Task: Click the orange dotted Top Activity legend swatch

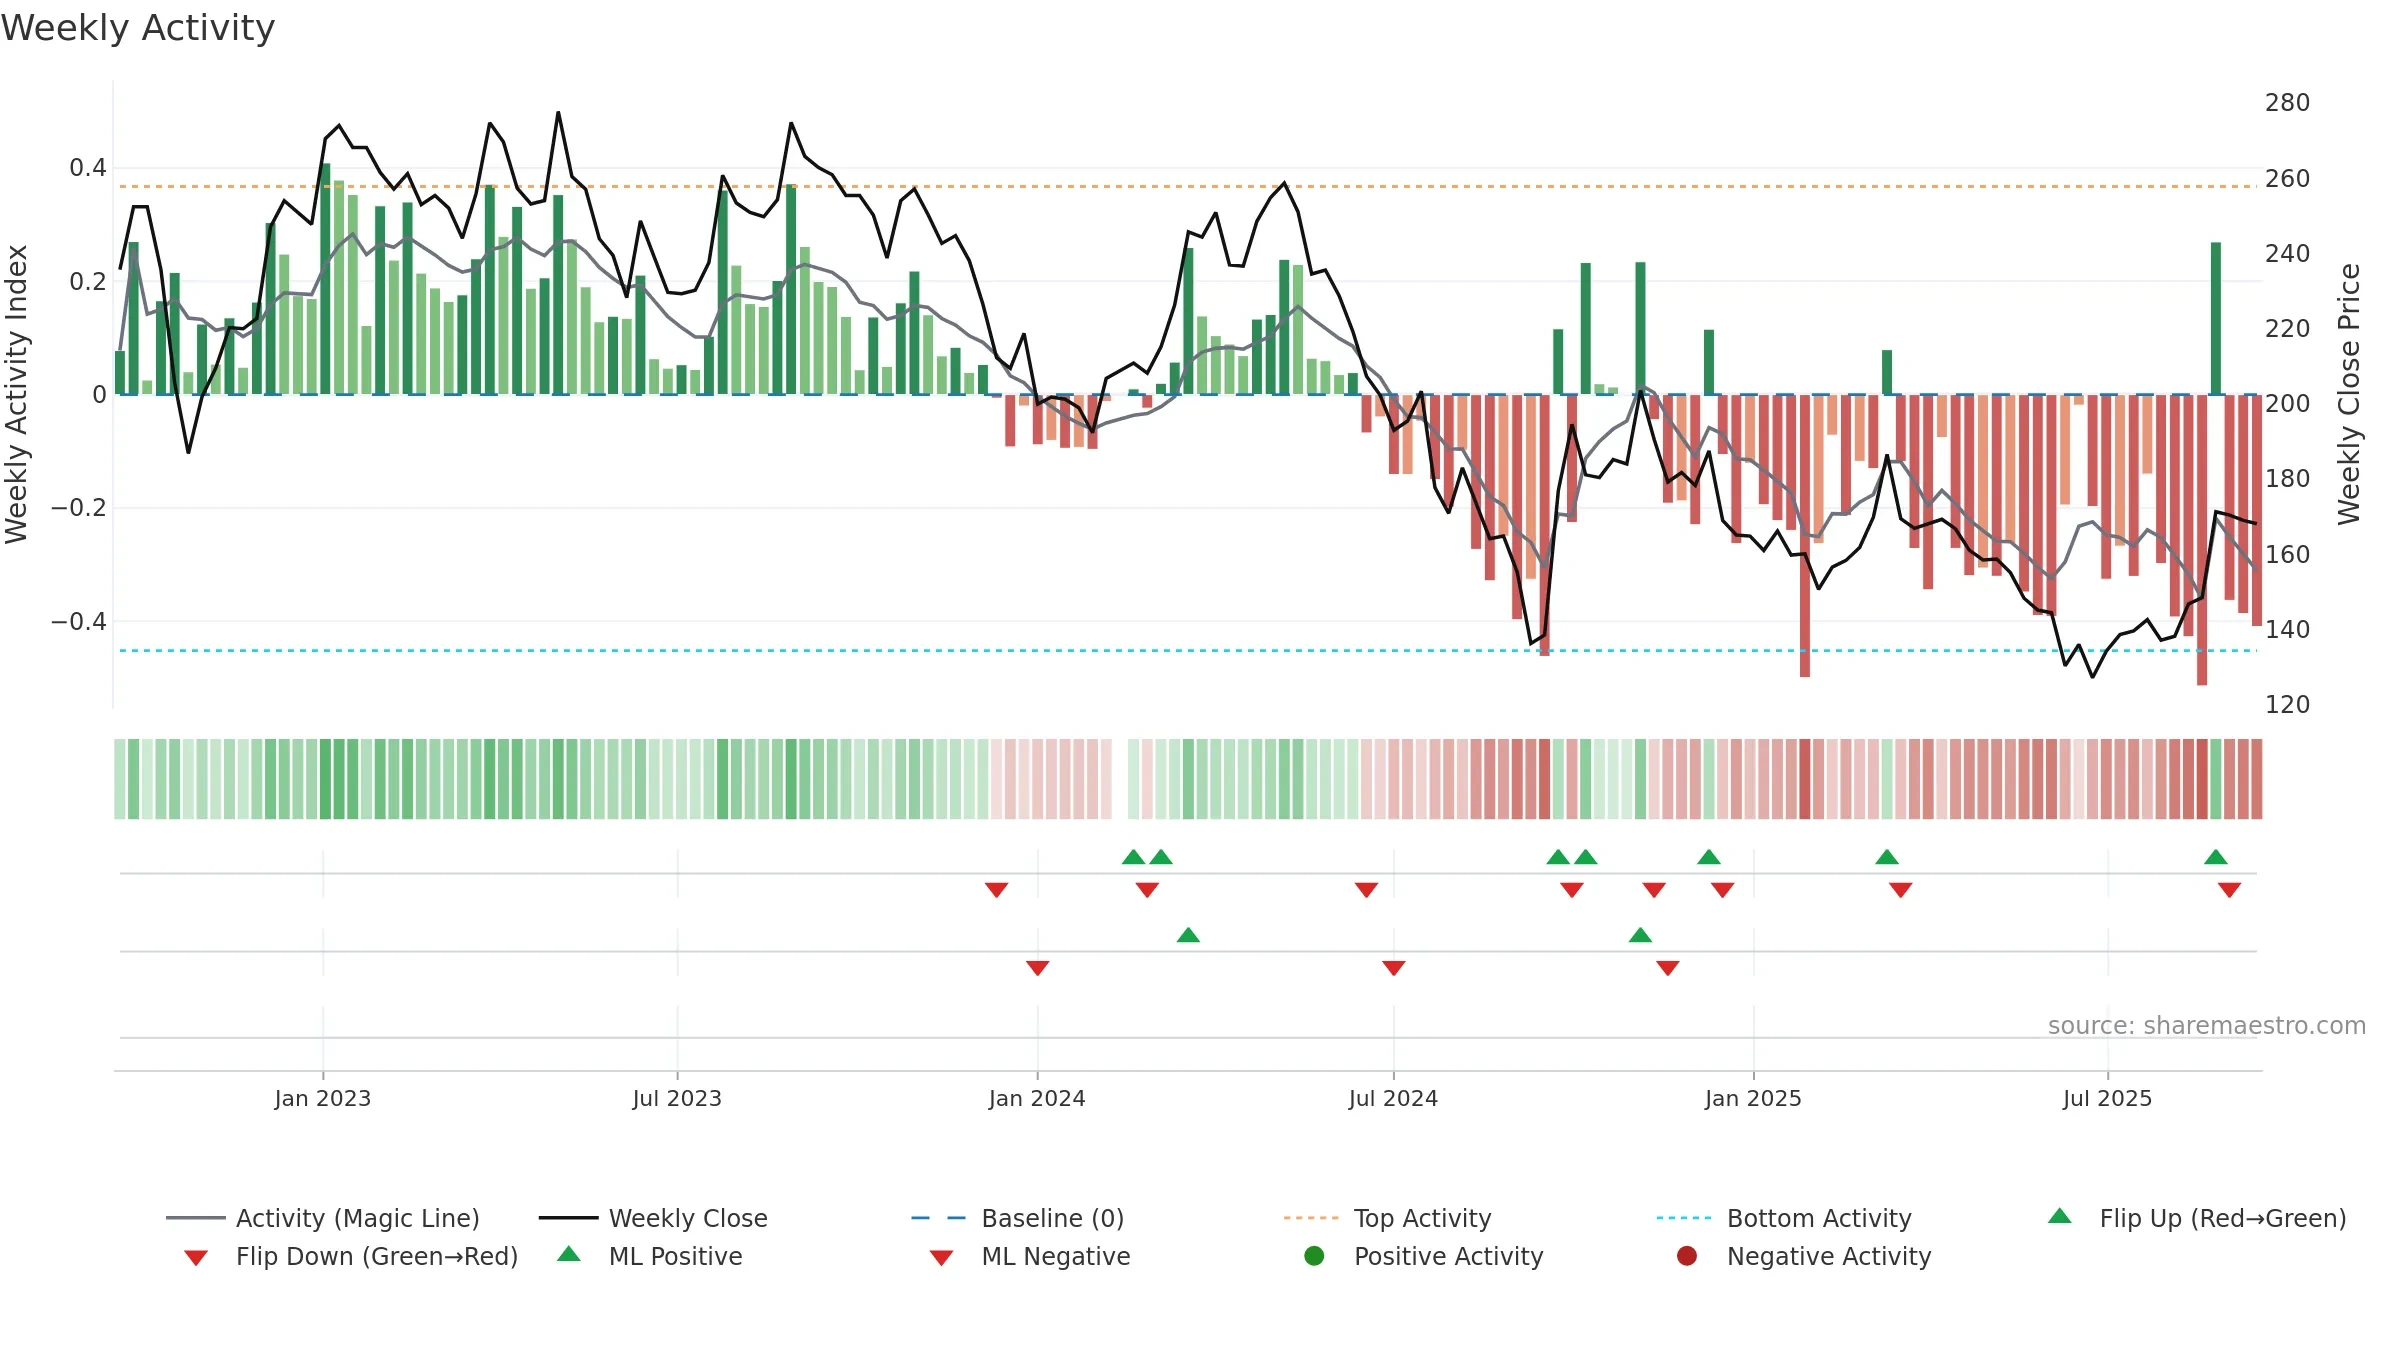Action: pos(1311,1218)
